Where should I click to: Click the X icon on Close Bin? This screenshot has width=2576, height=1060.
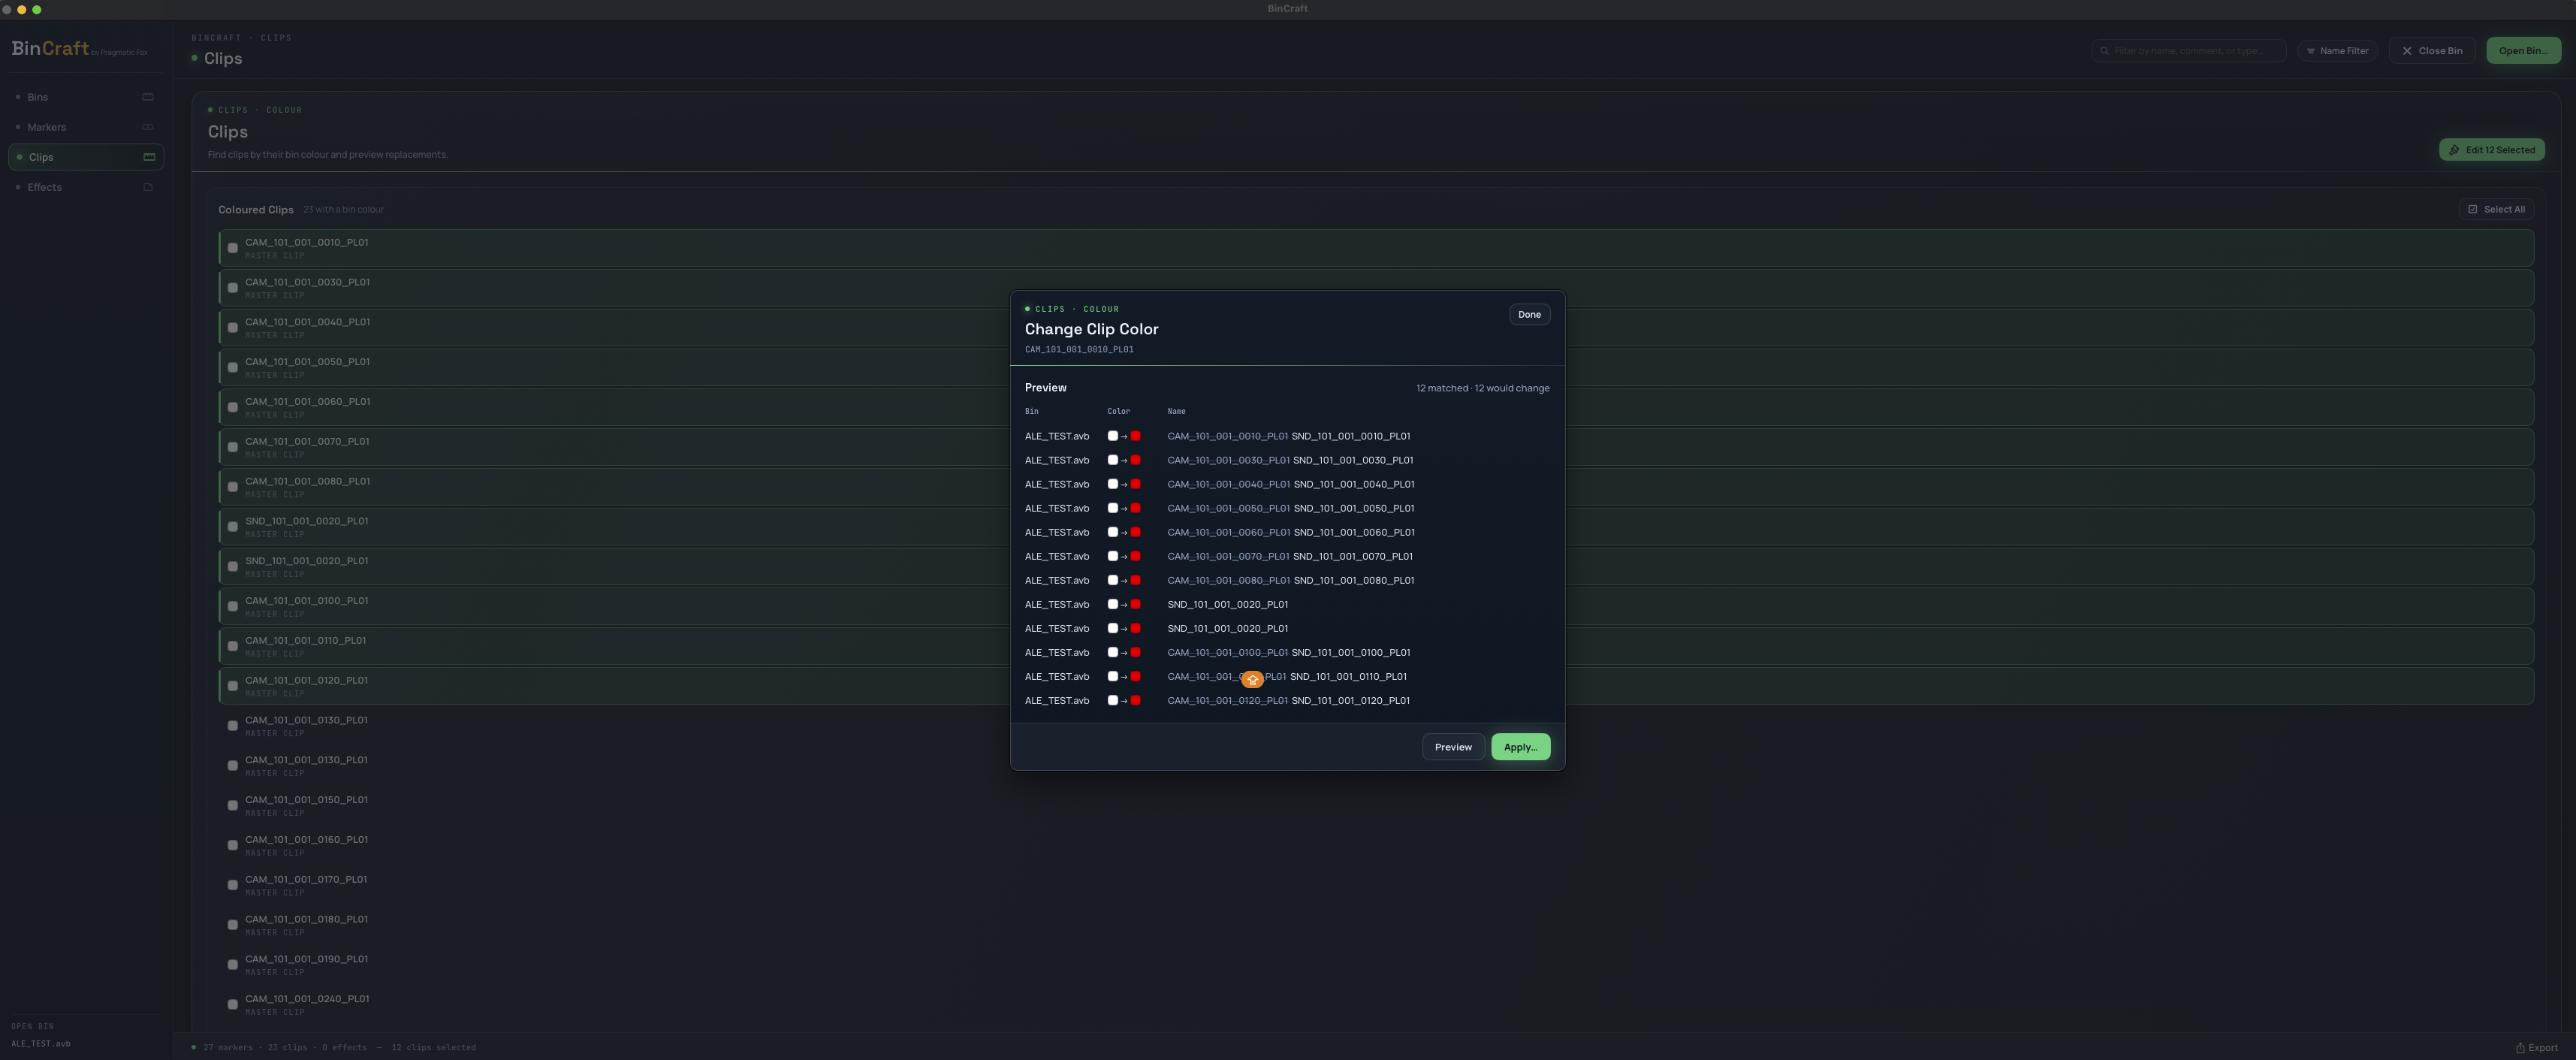point(2407,51)
